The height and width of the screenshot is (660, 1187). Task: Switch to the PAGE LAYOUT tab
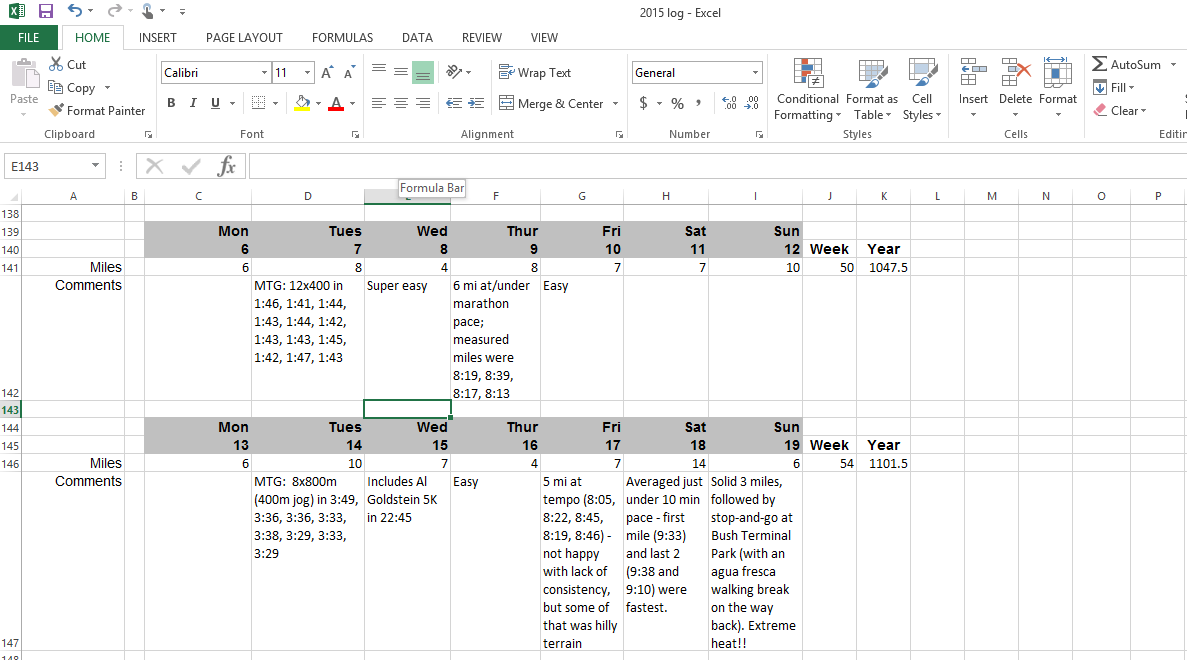coord(244,38)
